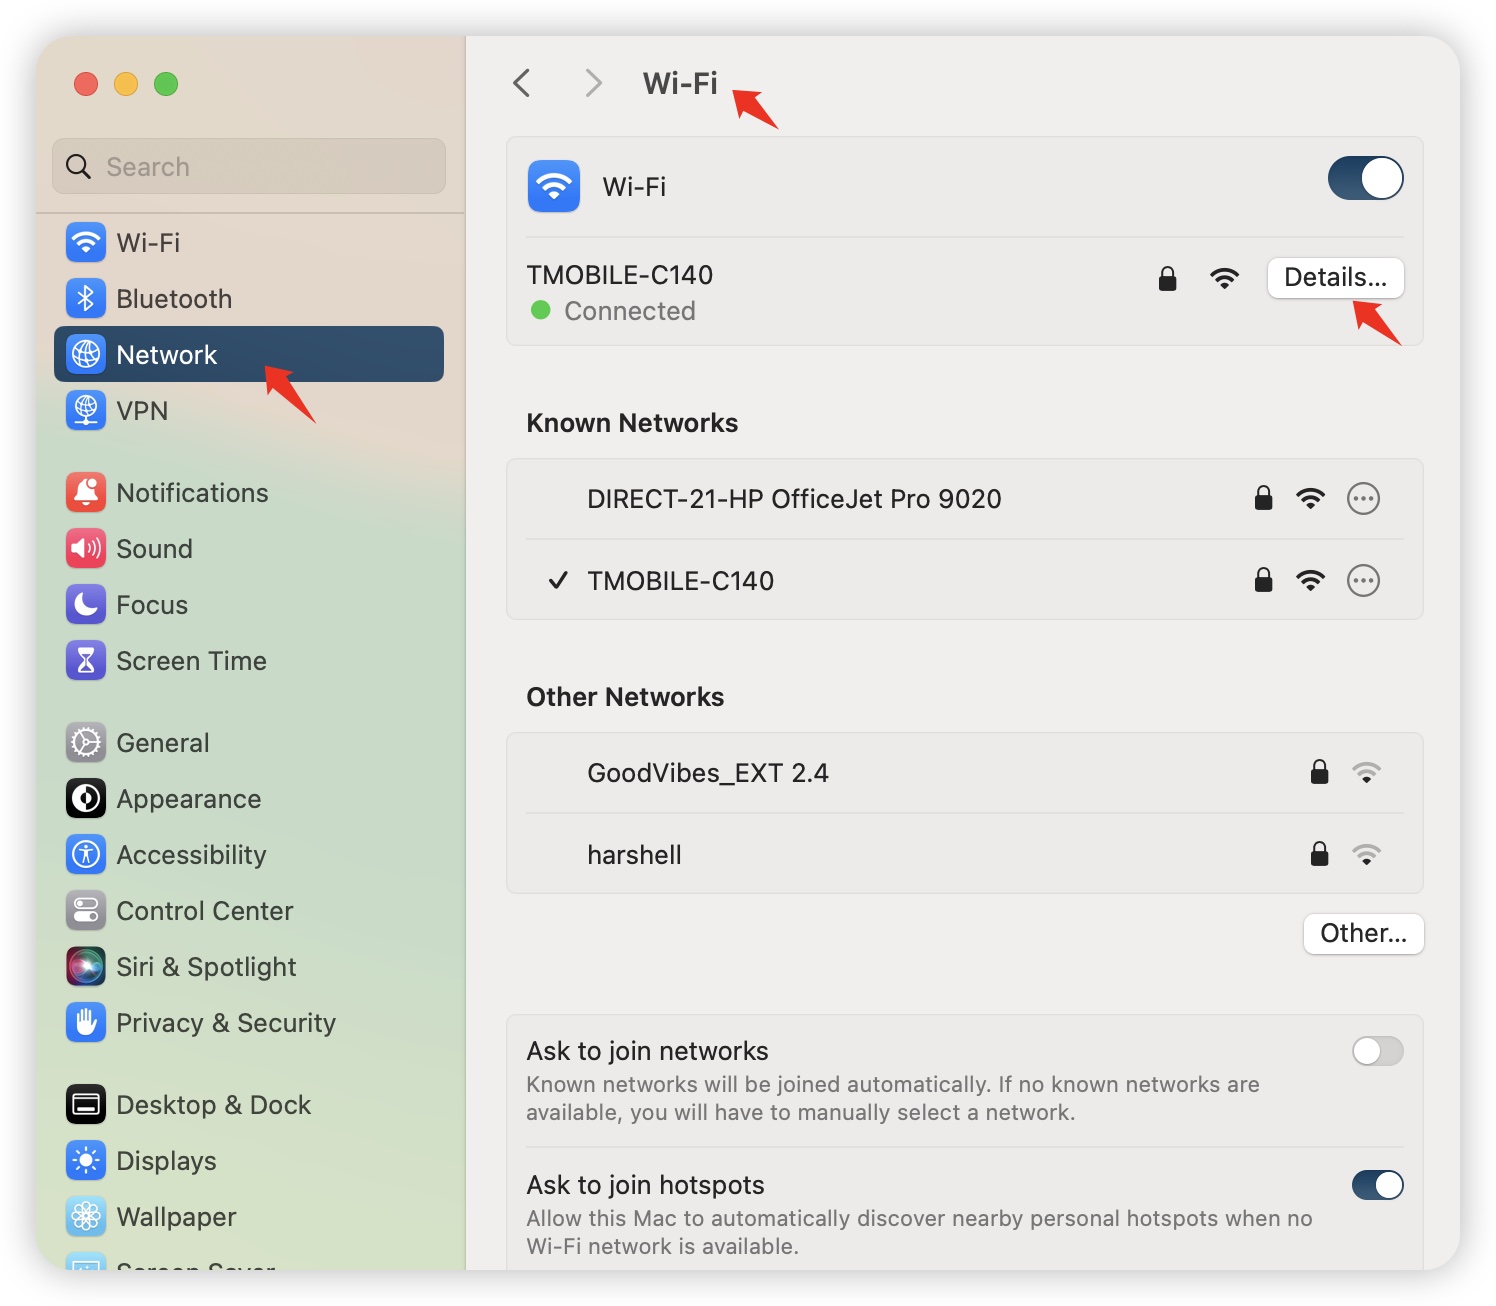This screenshot has height=1306, width=1496.
Task: Select checked TMOBILE-C140 known network
Action: coord(964,580)
